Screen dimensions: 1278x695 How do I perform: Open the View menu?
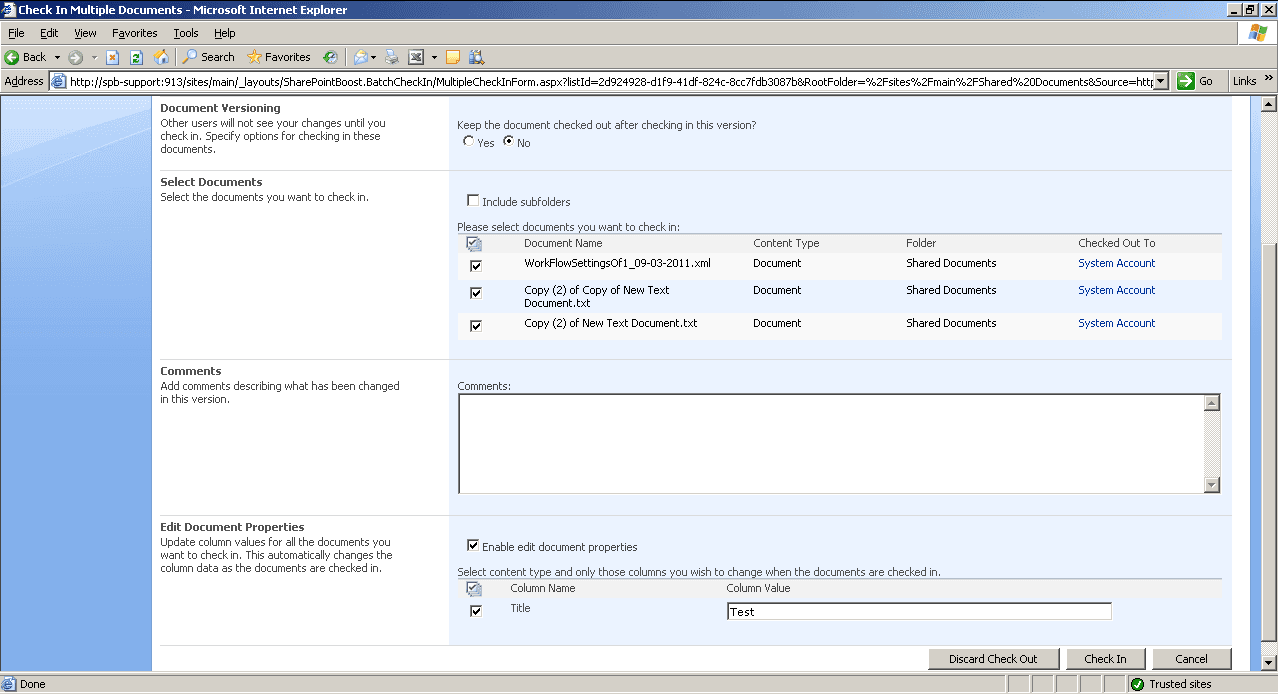coord(86,33)
